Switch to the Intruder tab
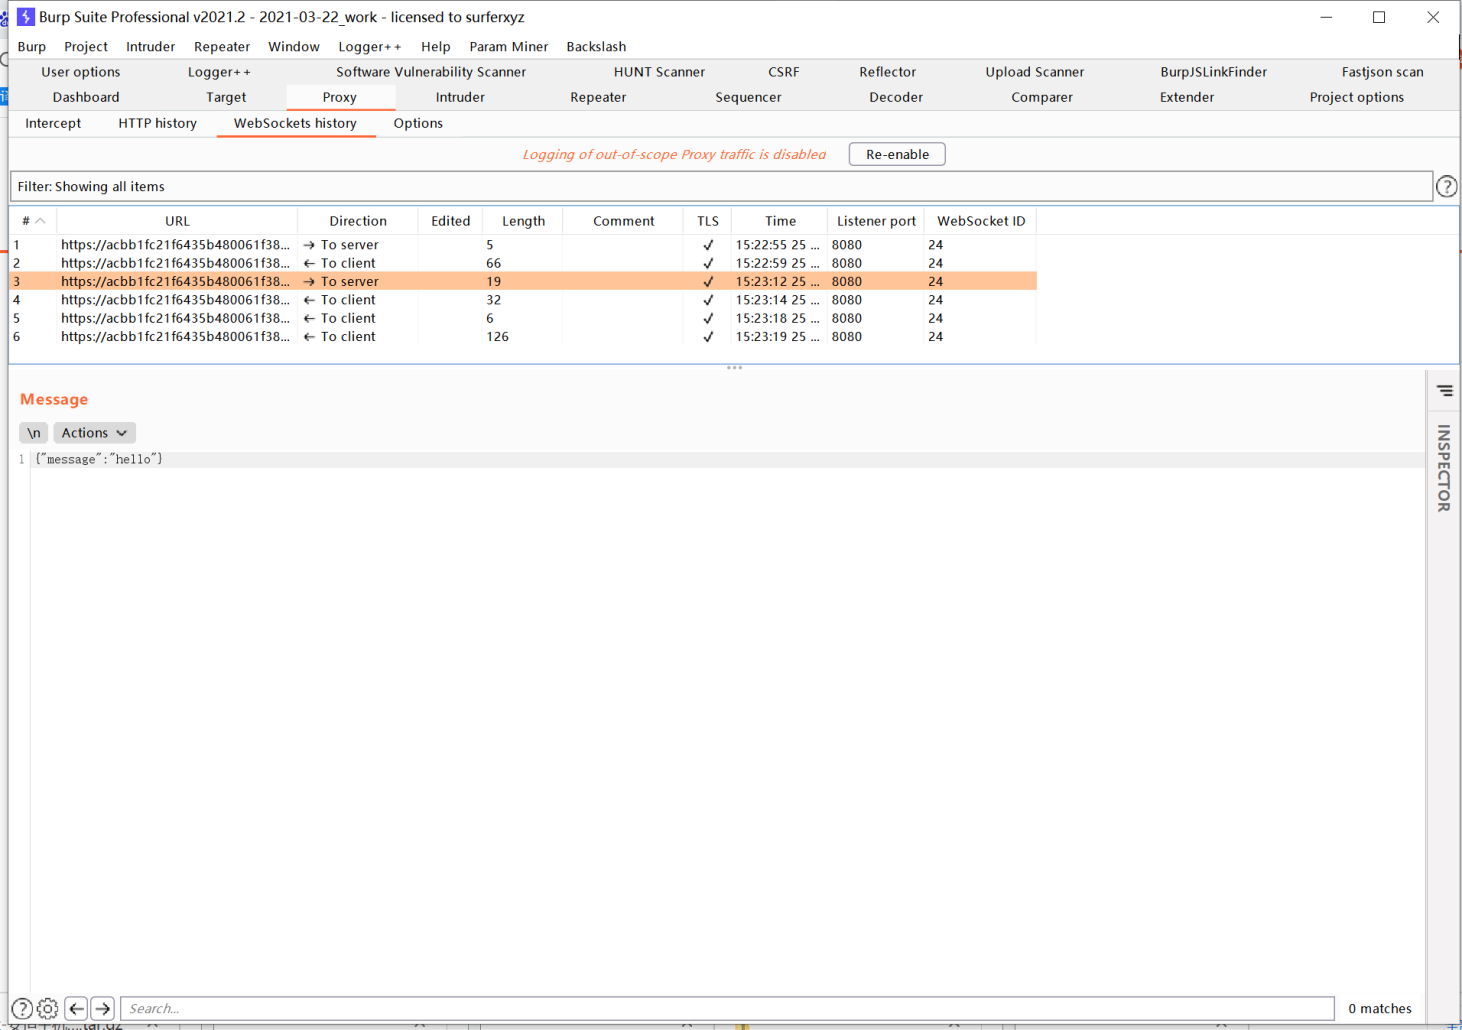1462x1030 pixels. coord(460,97)
